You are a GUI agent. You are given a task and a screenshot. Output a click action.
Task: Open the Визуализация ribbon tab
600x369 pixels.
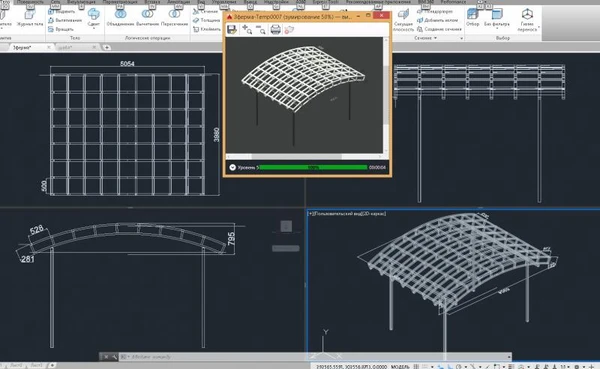(x=81, y=2)
